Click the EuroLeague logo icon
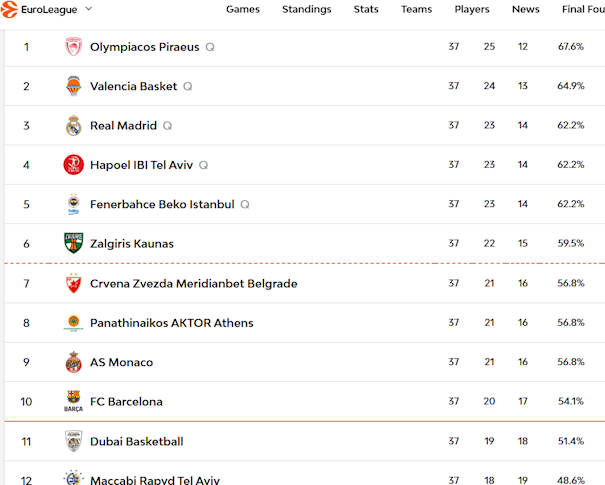Viewport: 605px width, 485px height. tap(10, 9)
